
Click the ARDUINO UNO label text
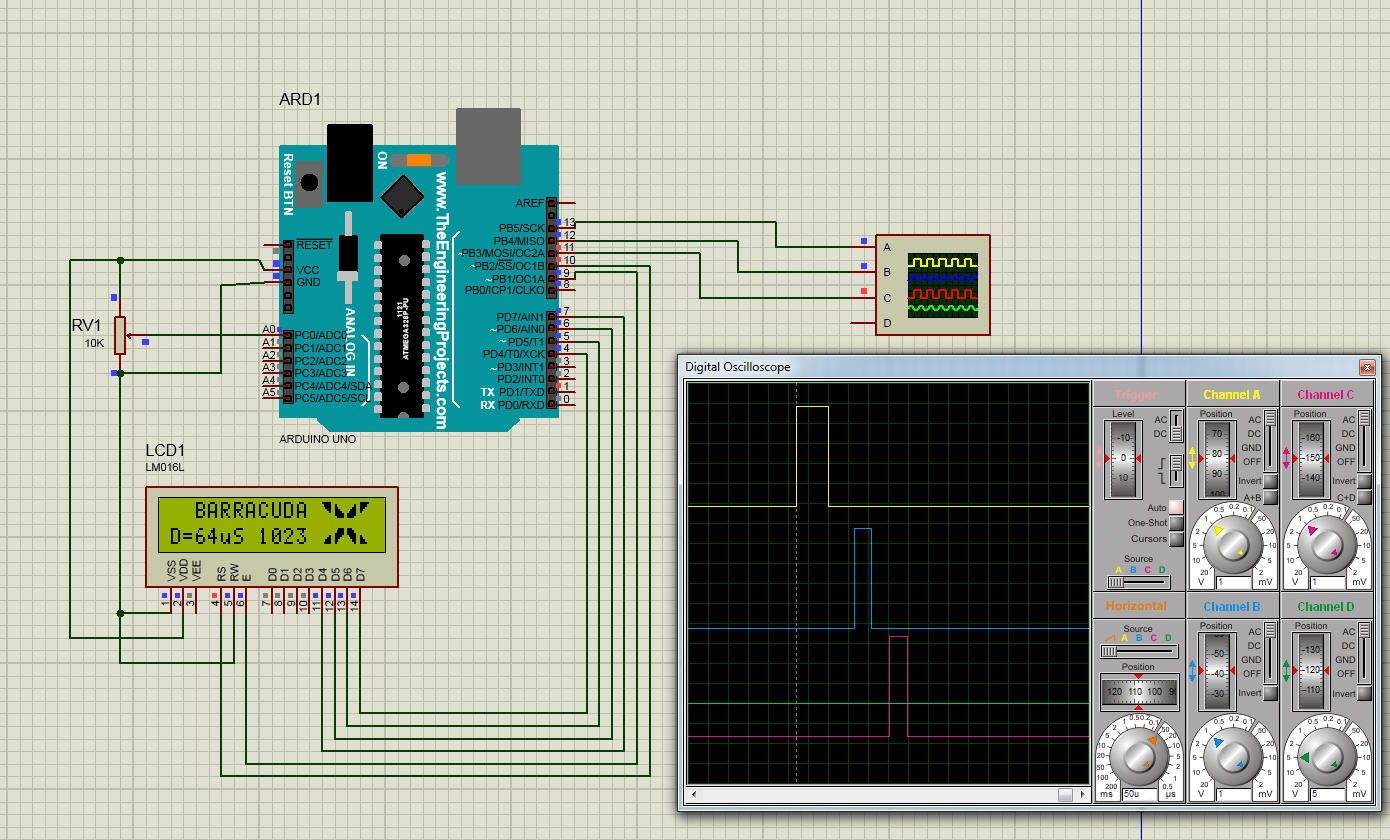point(318,439)
